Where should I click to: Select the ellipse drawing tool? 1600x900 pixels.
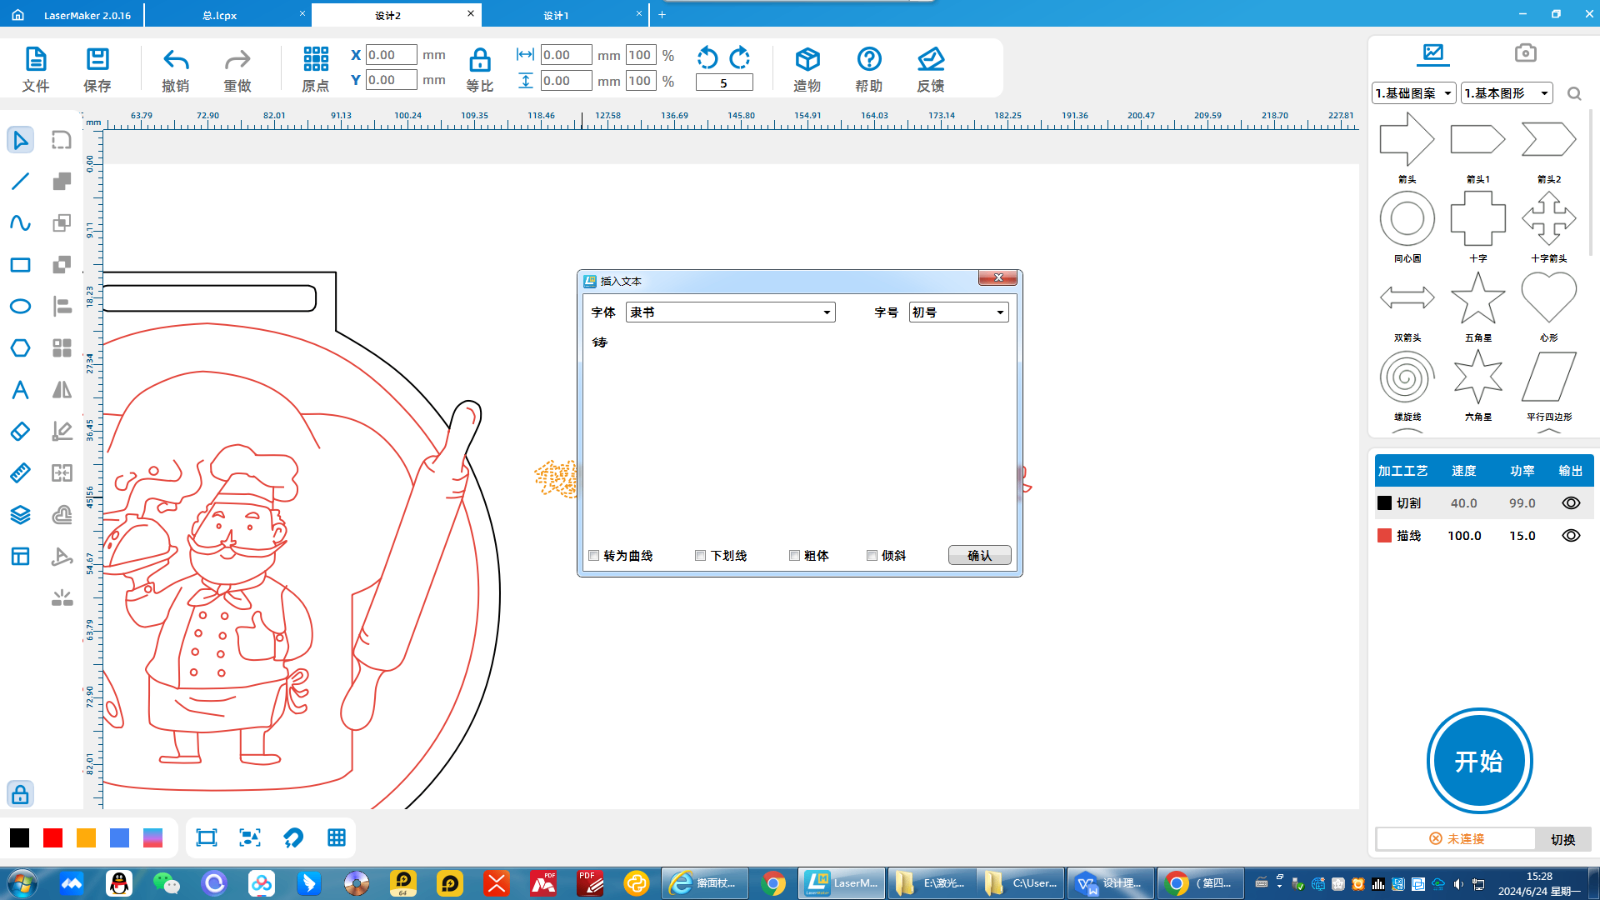click(x=20, y=306)
